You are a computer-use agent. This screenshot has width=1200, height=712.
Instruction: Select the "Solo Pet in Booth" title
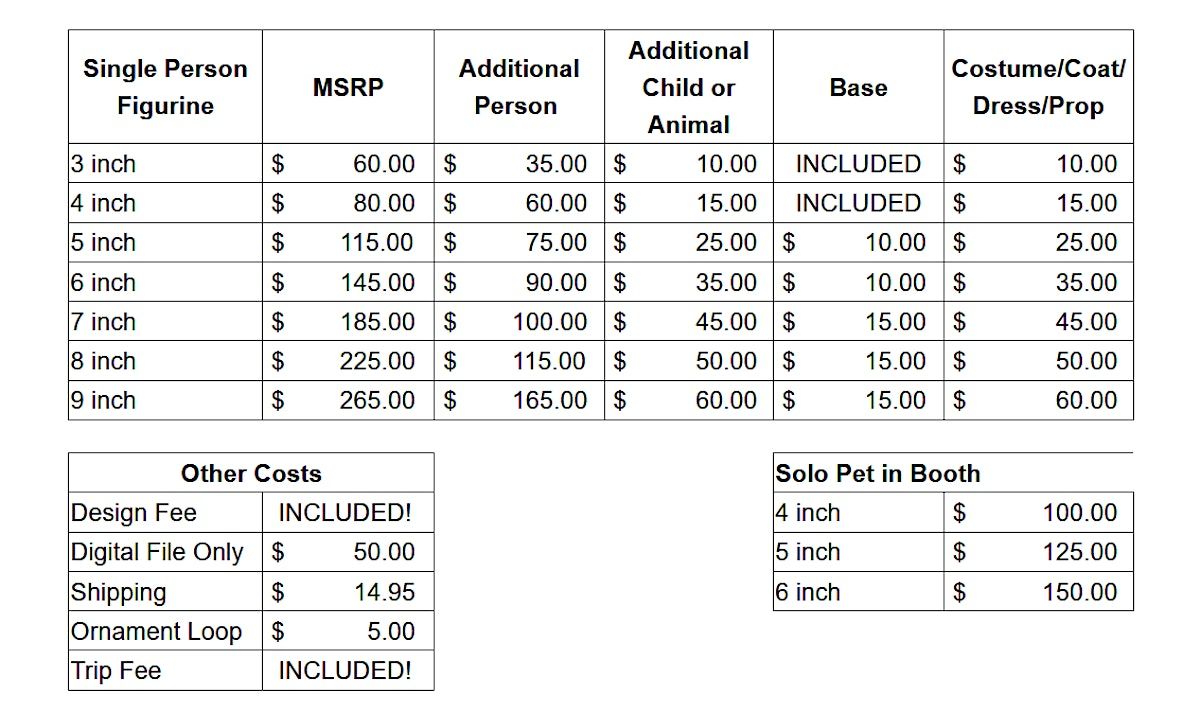878,474
